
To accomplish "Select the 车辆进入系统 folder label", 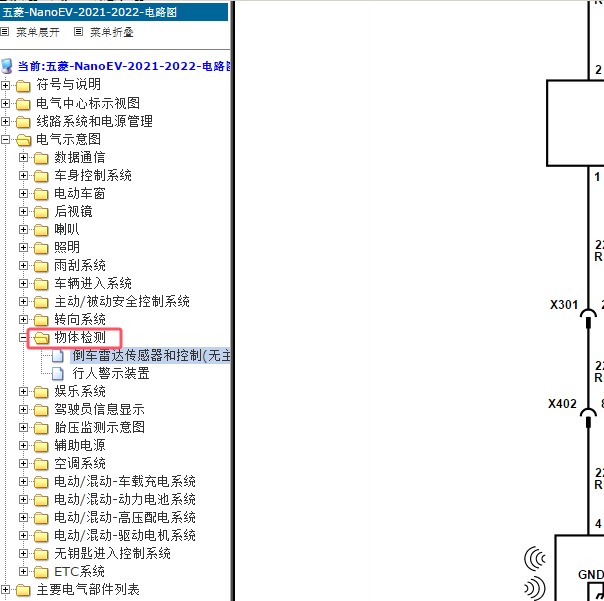I will [93, 284].
